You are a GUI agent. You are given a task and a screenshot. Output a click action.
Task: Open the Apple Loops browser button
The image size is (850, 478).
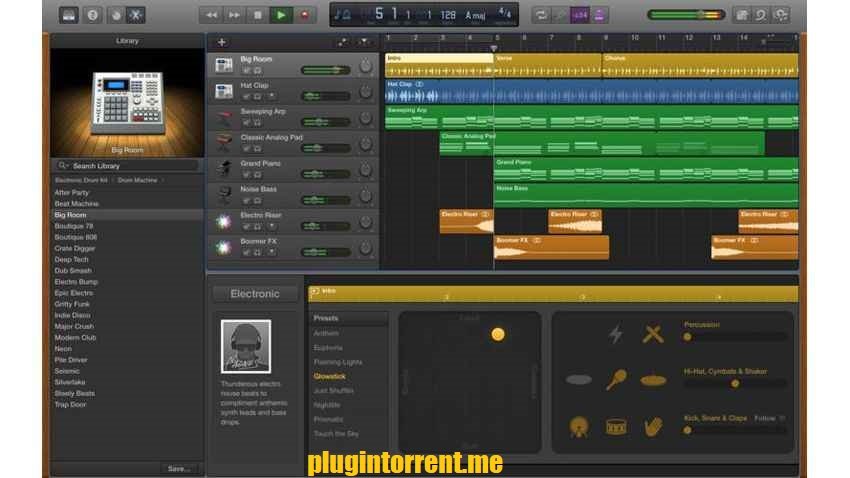point(761,15)
